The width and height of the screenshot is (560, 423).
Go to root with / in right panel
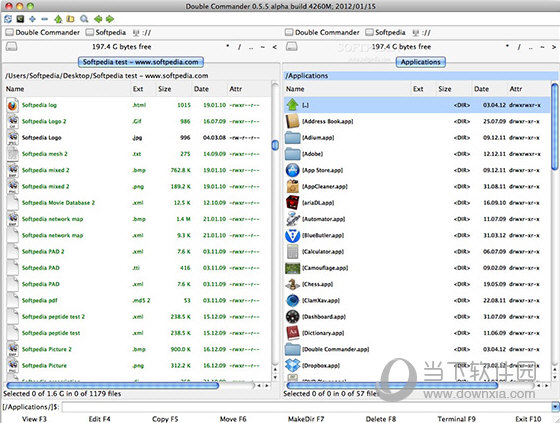pos(519,47)
